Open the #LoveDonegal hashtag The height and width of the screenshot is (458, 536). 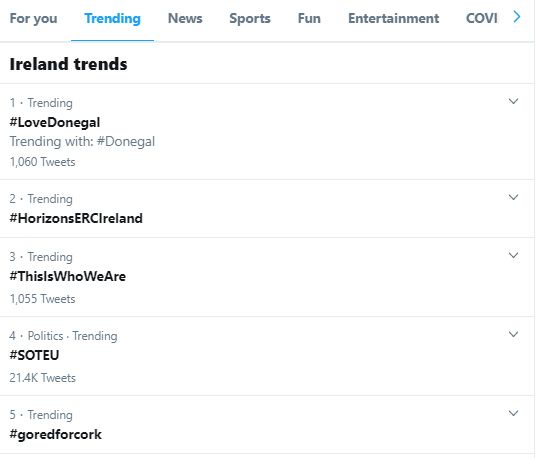pyautogui.click(x=55, y=122)
